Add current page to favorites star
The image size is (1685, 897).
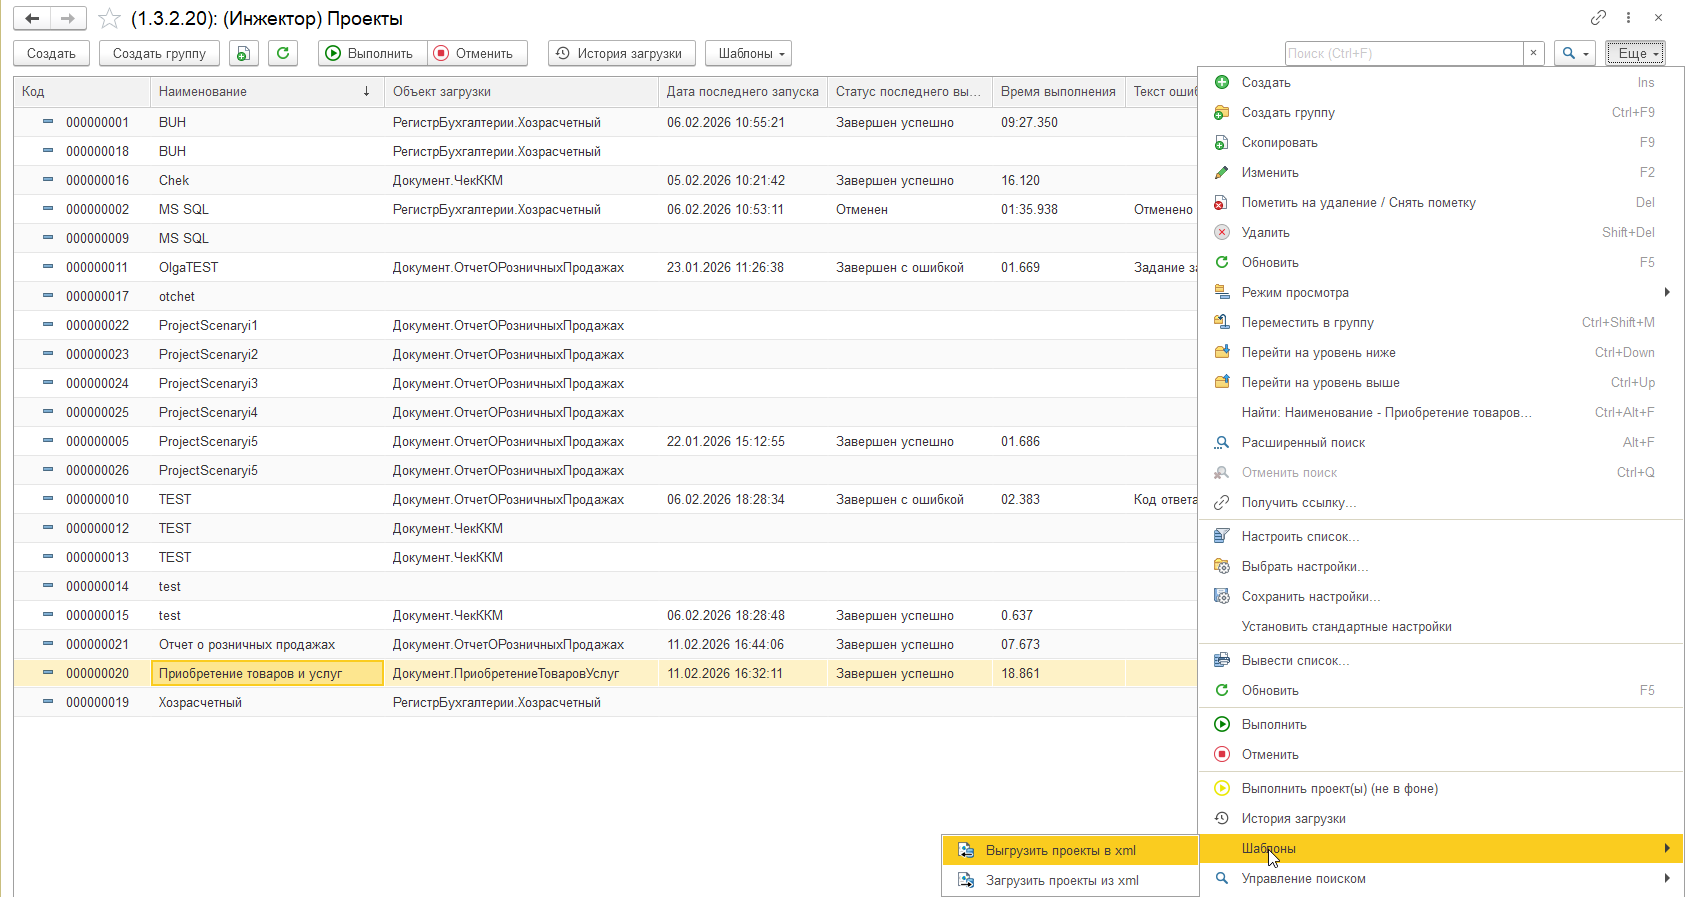pos(109,19)
